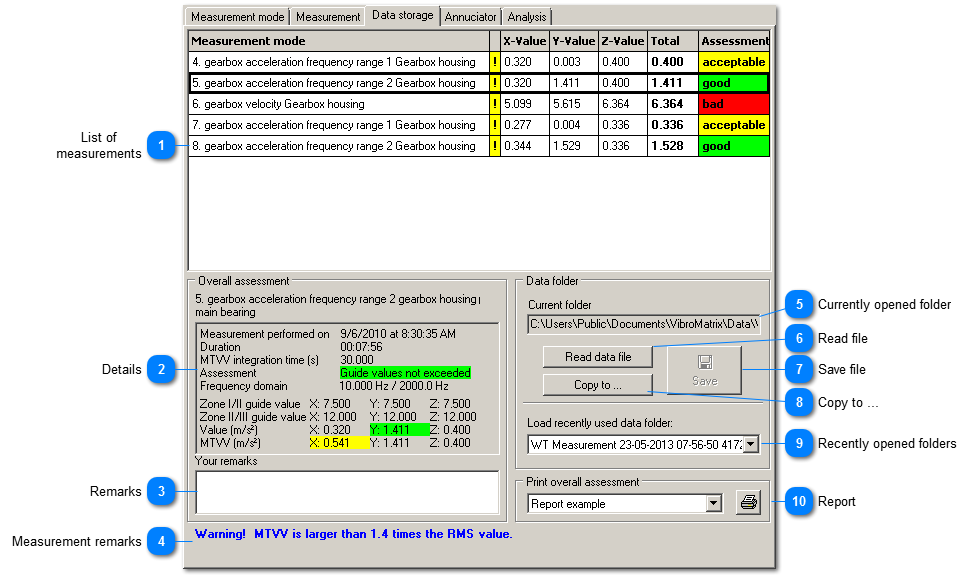The image size is (973, 578).
Task: Click the Save floppy disk button
Action: pos(705,369)
